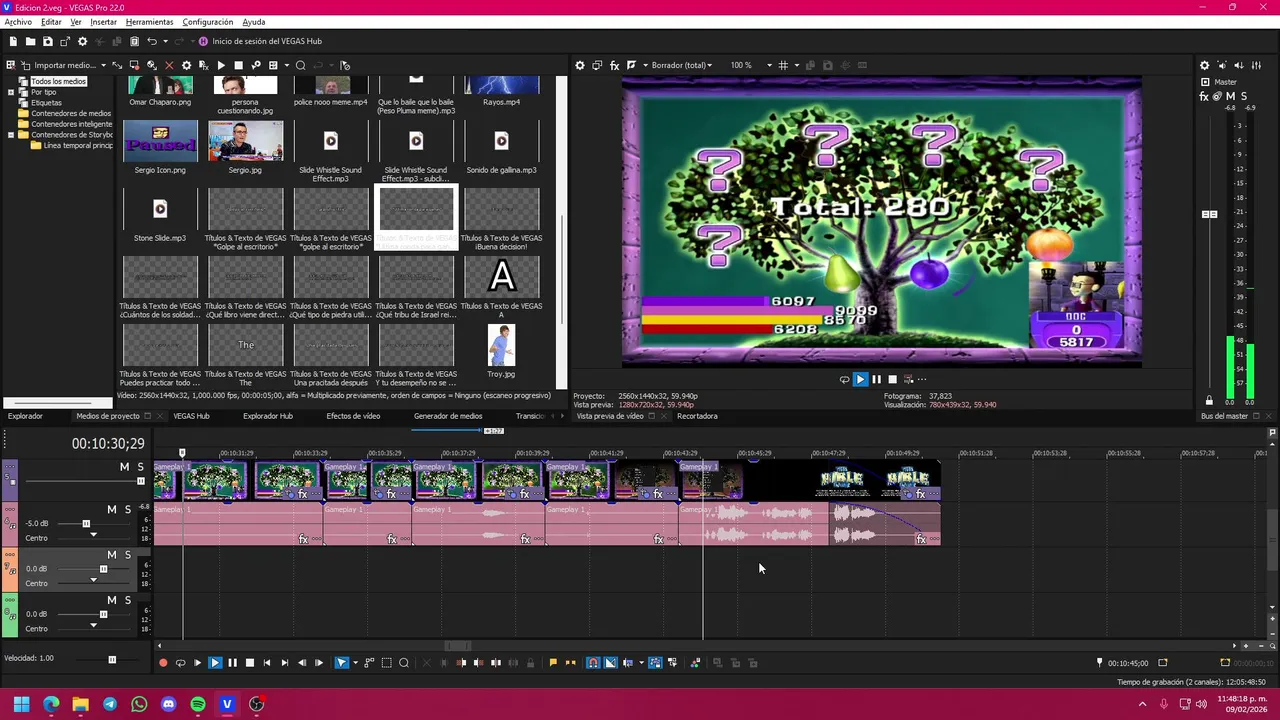
Task: Select the Zoom edit tool magnifier
Action: [404, 663]
